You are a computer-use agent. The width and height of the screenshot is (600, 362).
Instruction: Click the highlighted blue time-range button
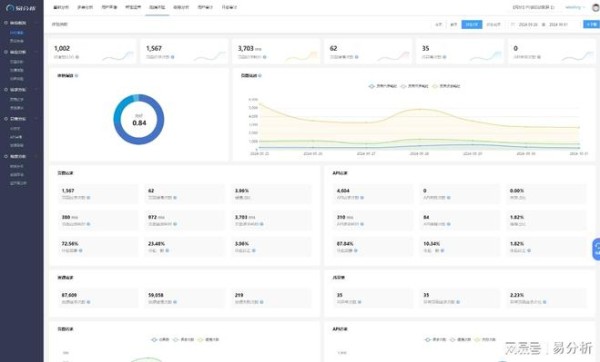471,24
